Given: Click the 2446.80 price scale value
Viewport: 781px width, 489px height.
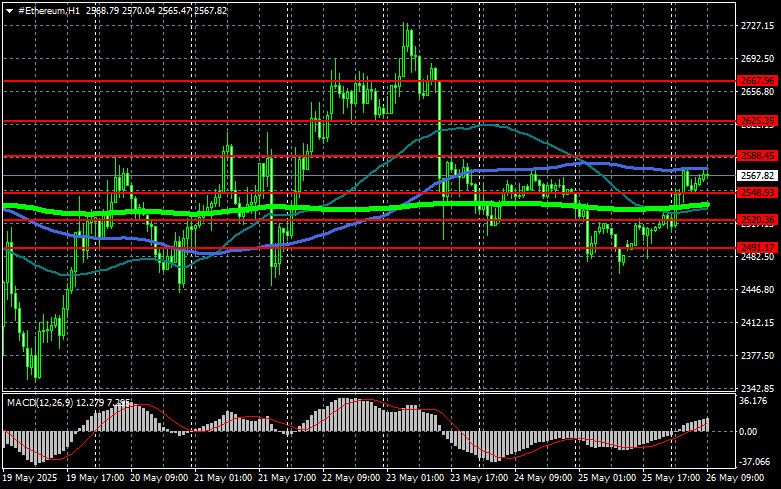Looking at the screenshot, I should tap(757, 290).
